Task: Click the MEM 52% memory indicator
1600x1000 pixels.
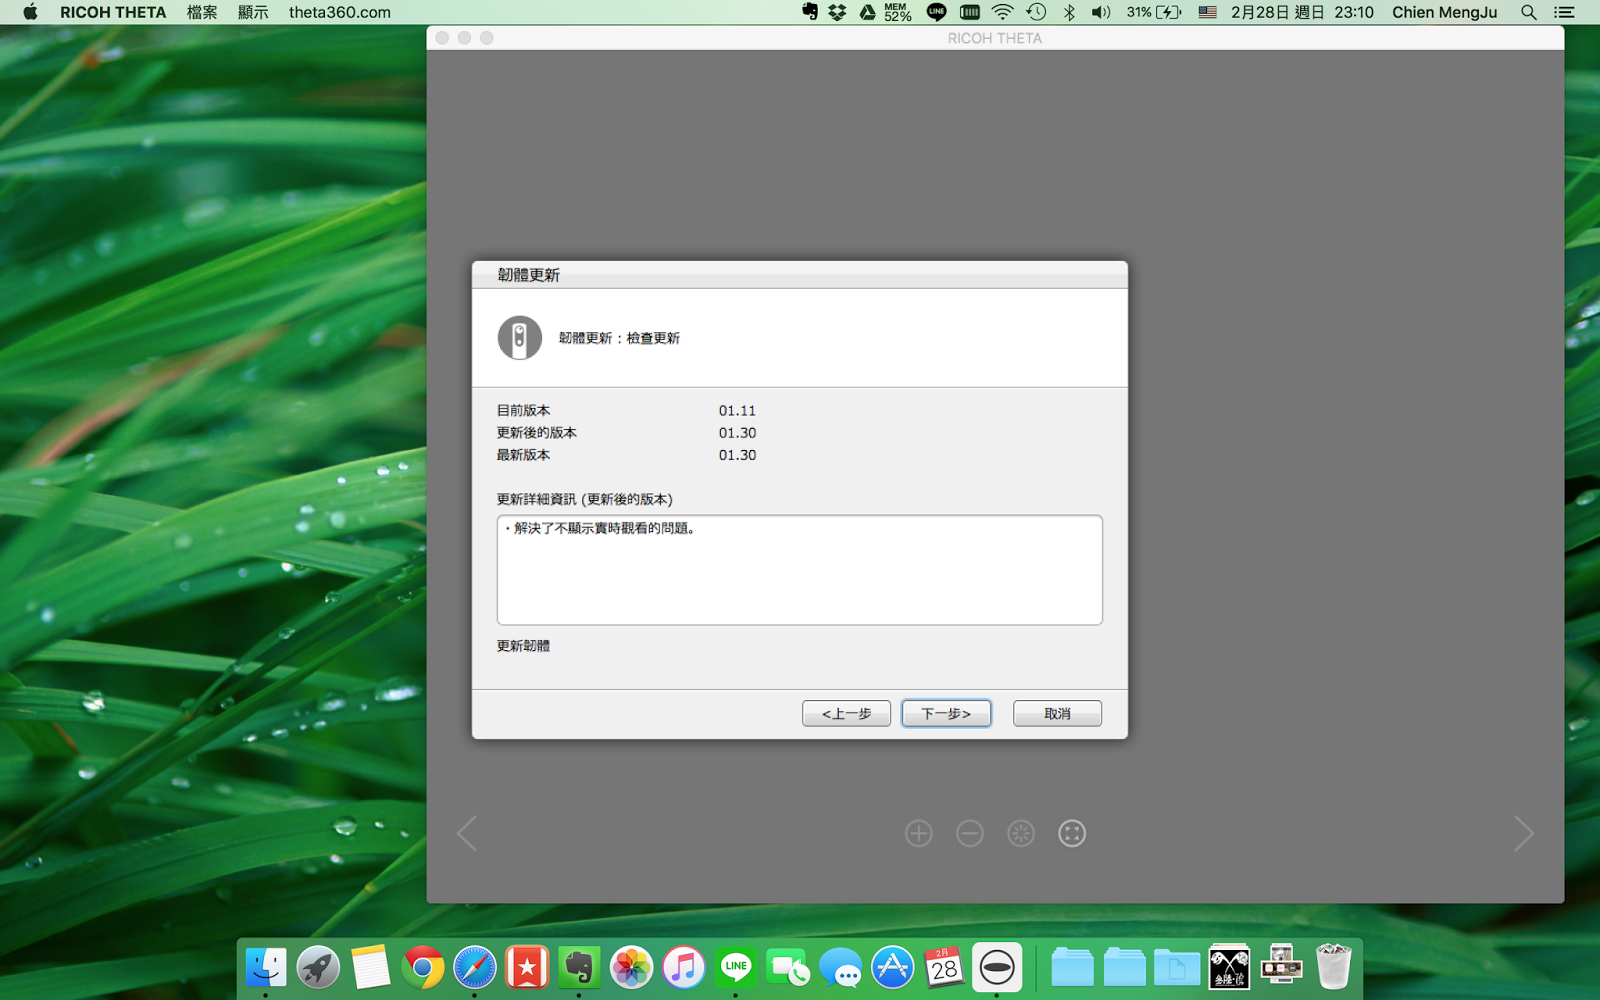Action: coord(898,12)
